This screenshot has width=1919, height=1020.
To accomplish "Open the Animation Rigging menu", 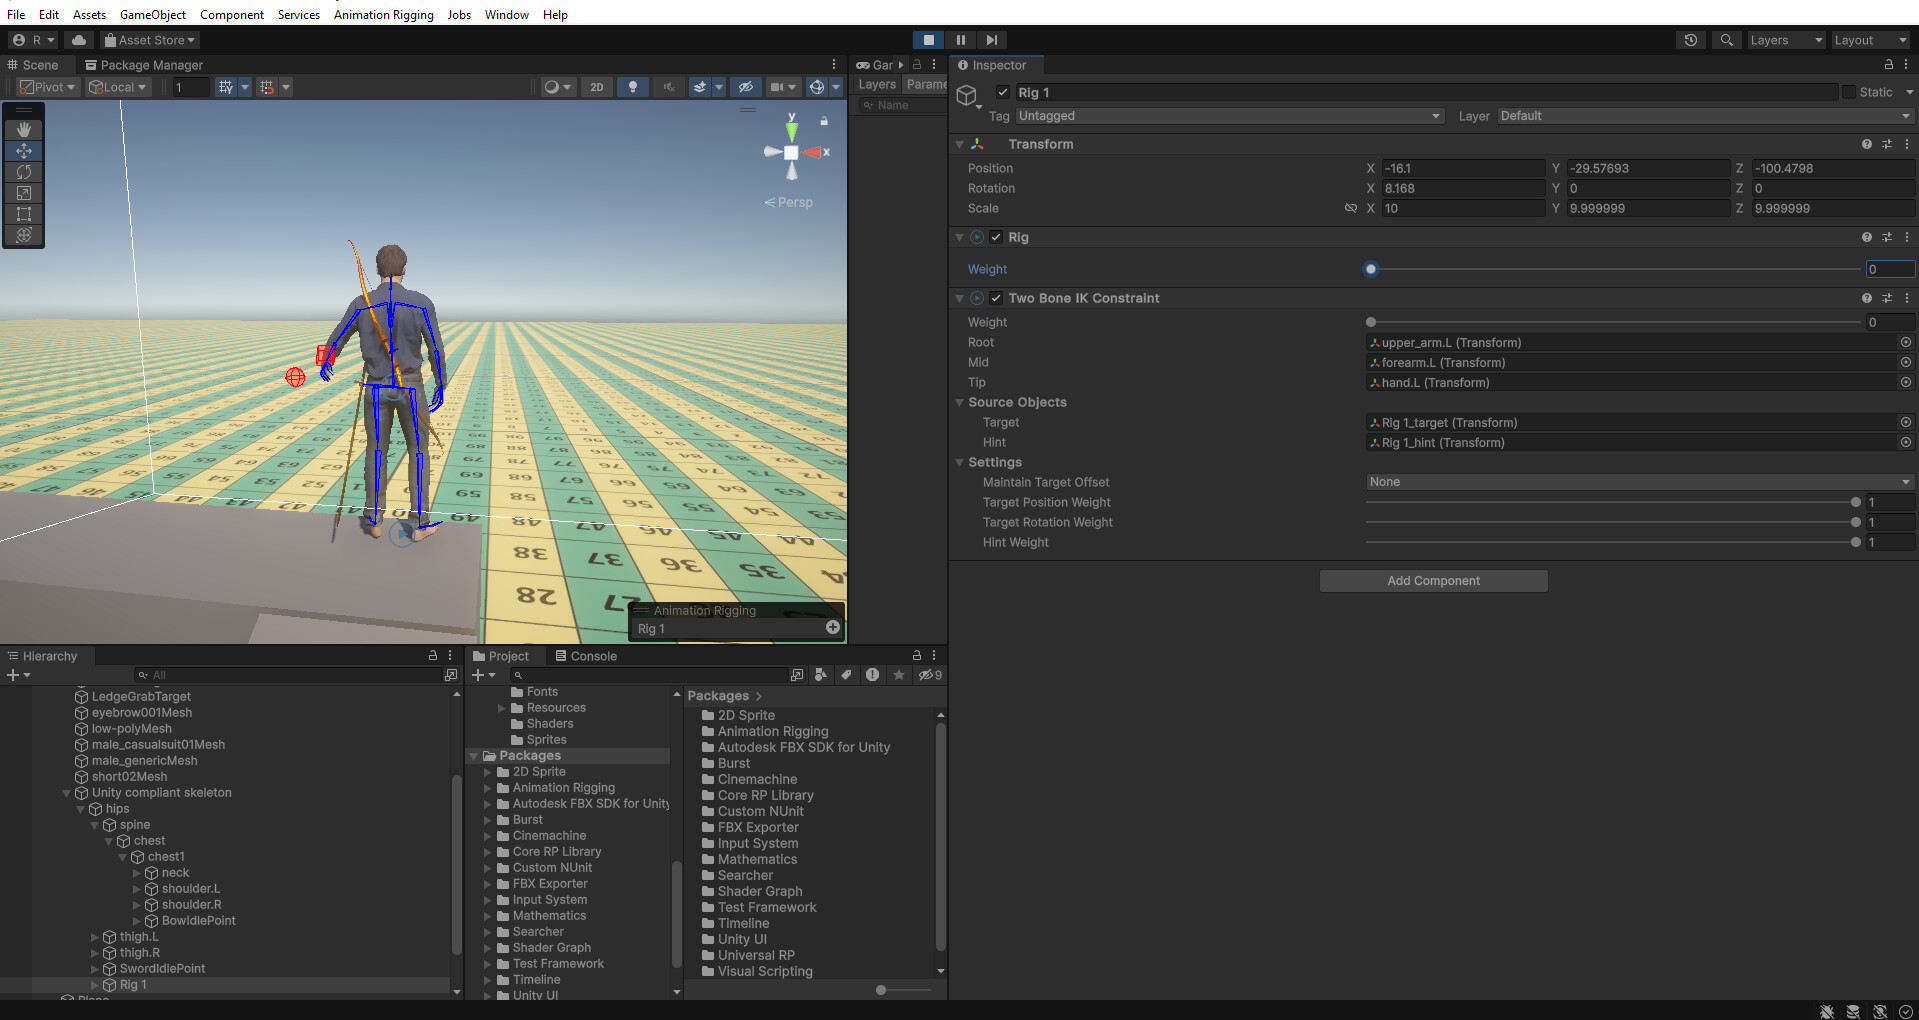I will coord(383,14).
